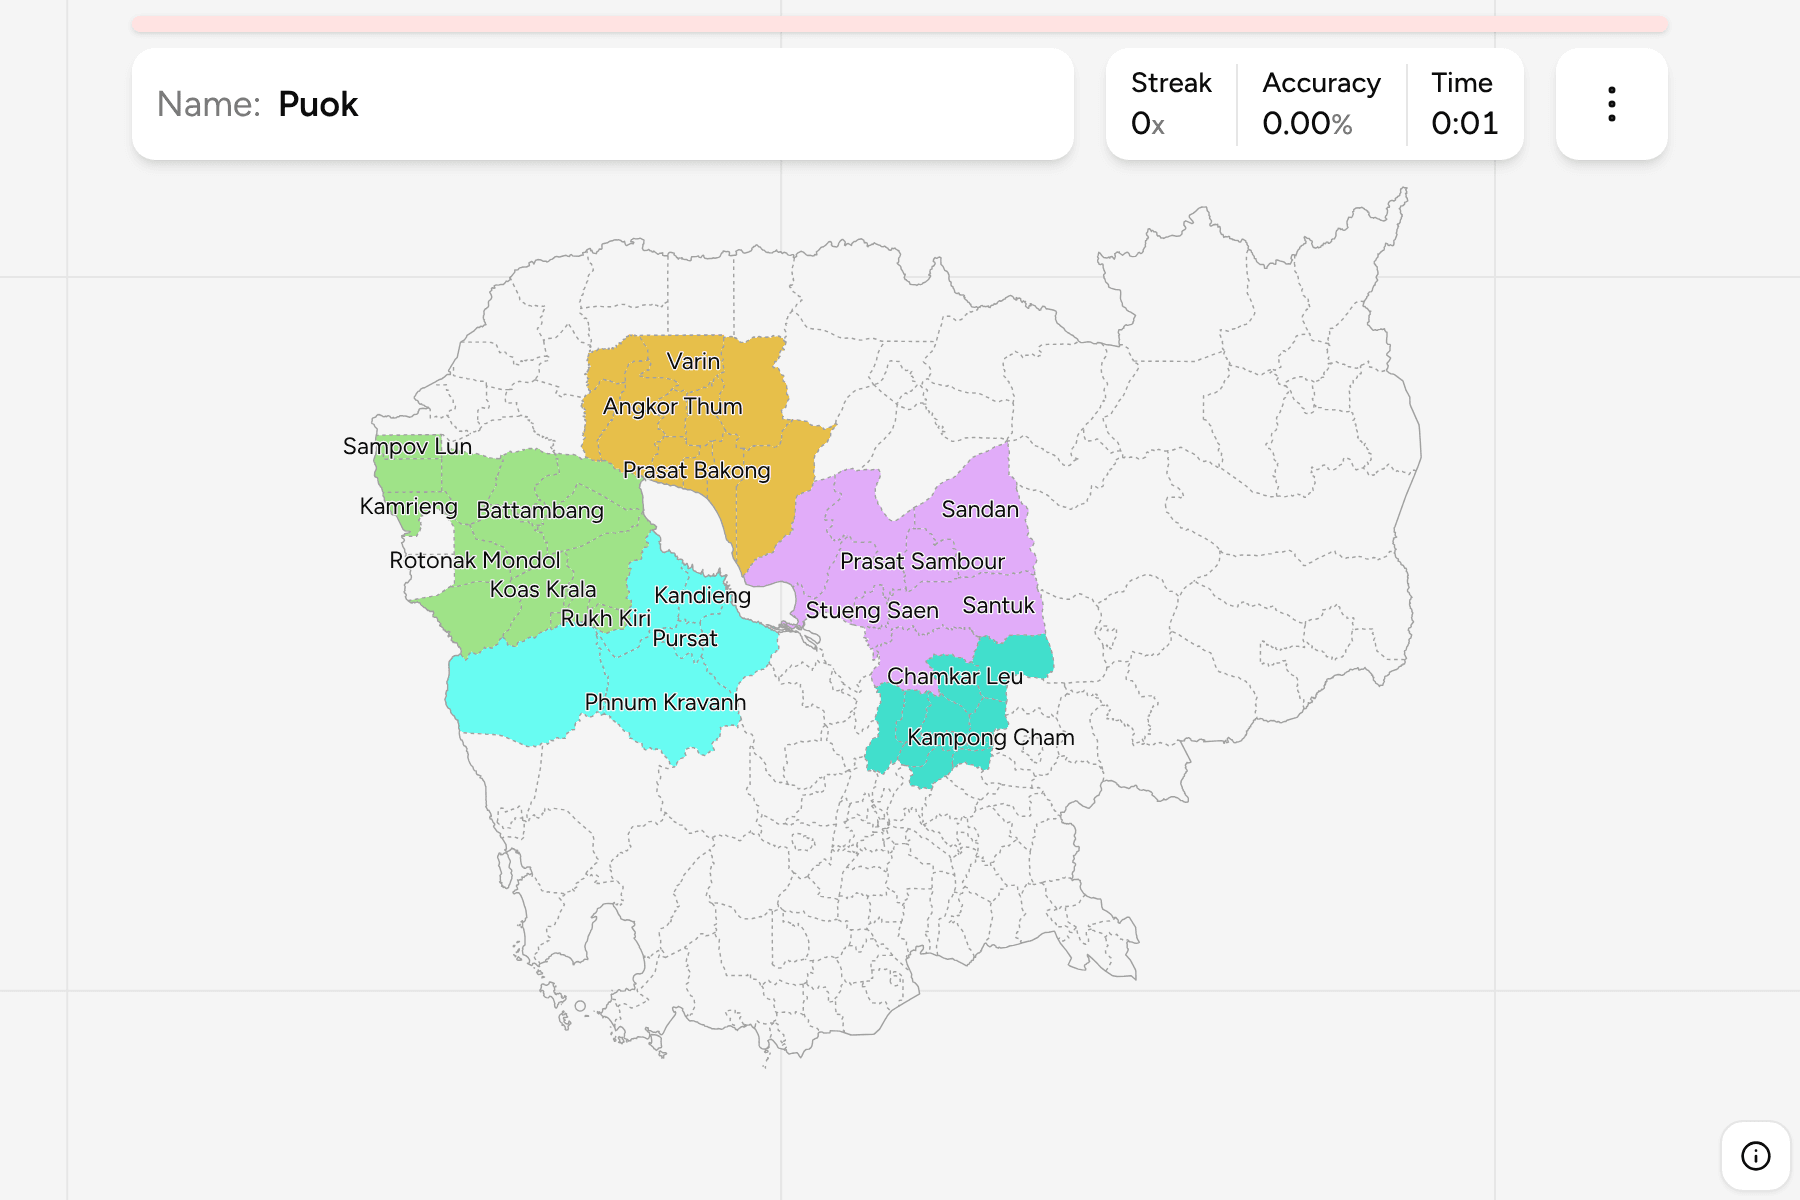The image size is (1800, 1200).
Task: Click the Rukh Kiri label
Action: [x=605, y=618]
